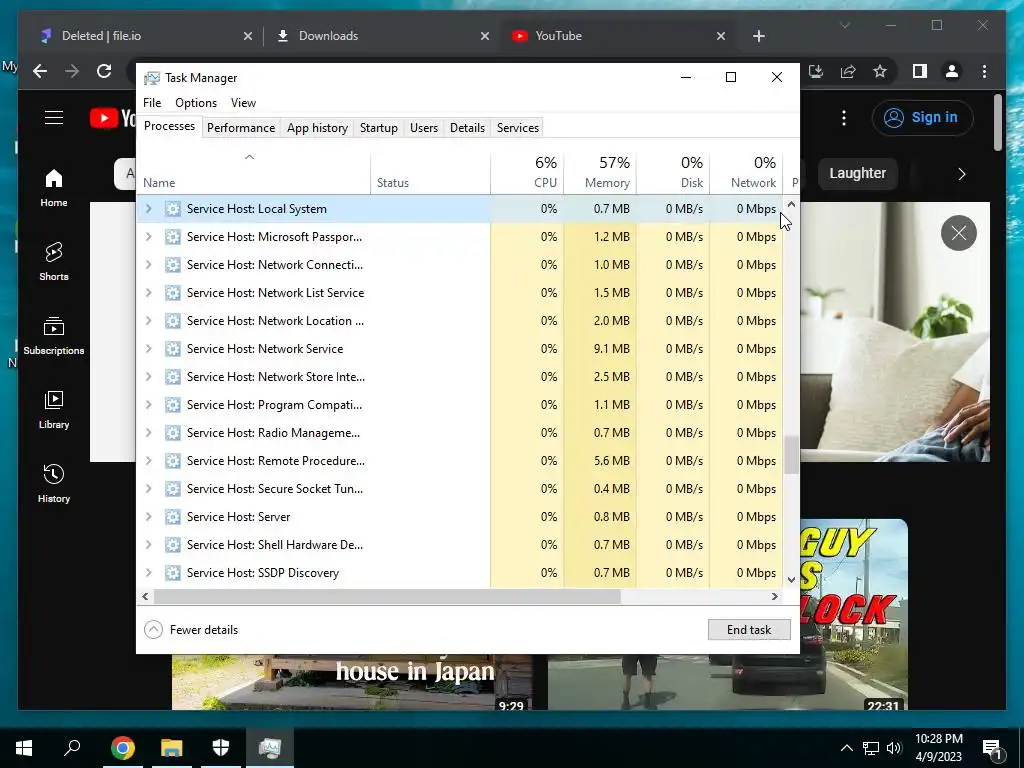Click the scroll down arrow in process list
Image resolution: width=1024 pixels, height=768 pixels.
[x=792, y=579]
